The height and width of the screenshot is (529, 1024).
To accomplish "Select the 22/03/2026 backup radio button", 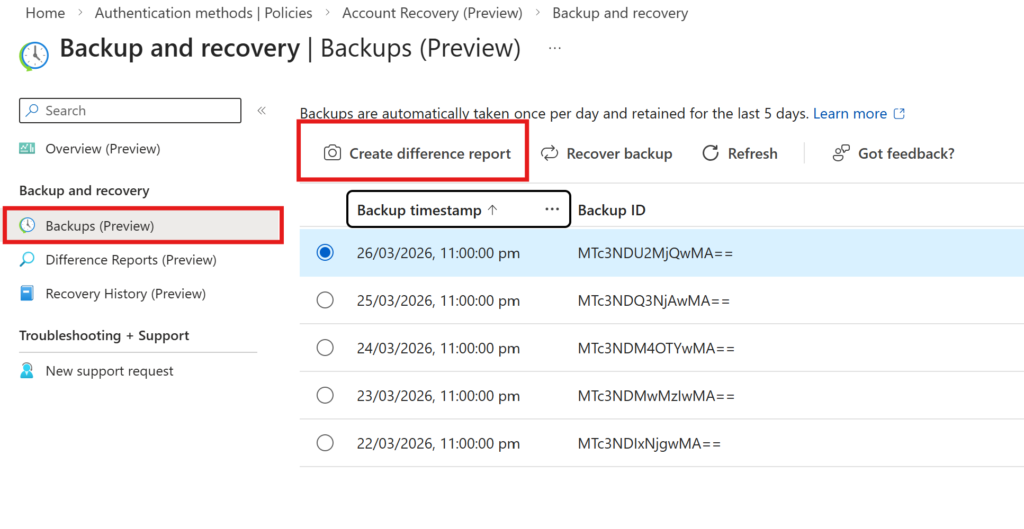I will 324,443.
